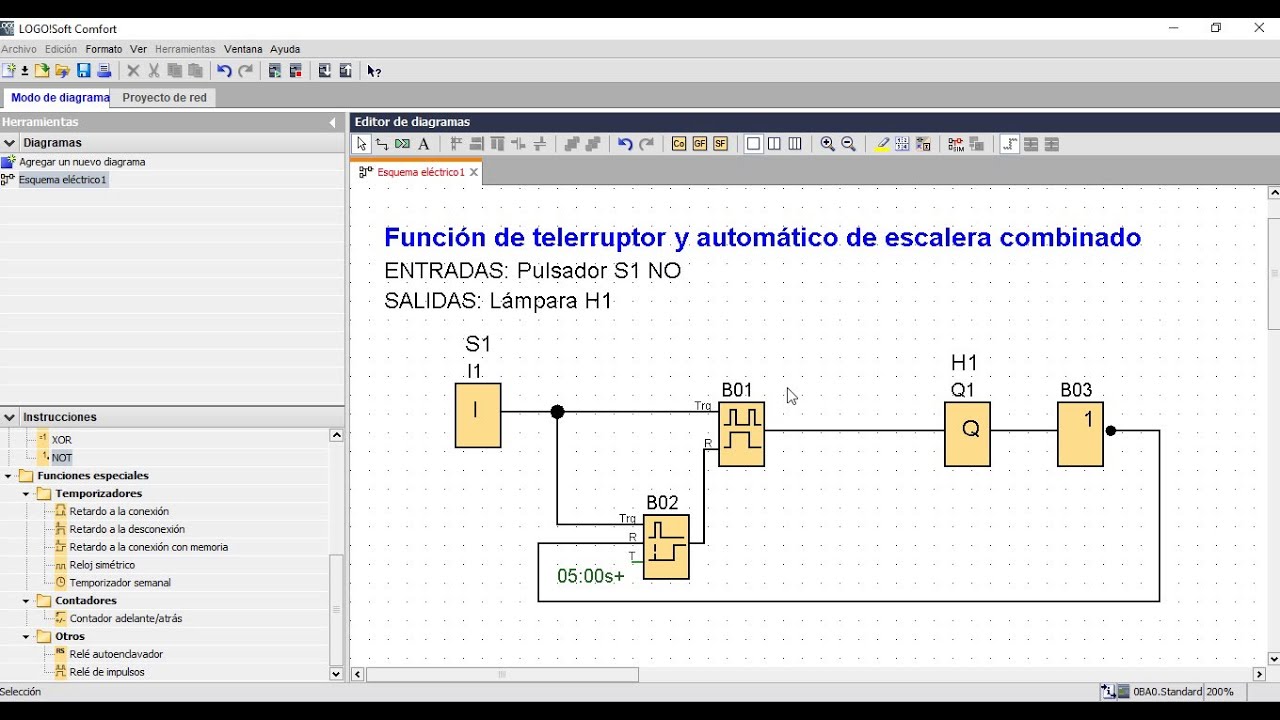Select Contador adelante/atrás instruction
This screenshot has height=720, width=1280.
(126, 619)
